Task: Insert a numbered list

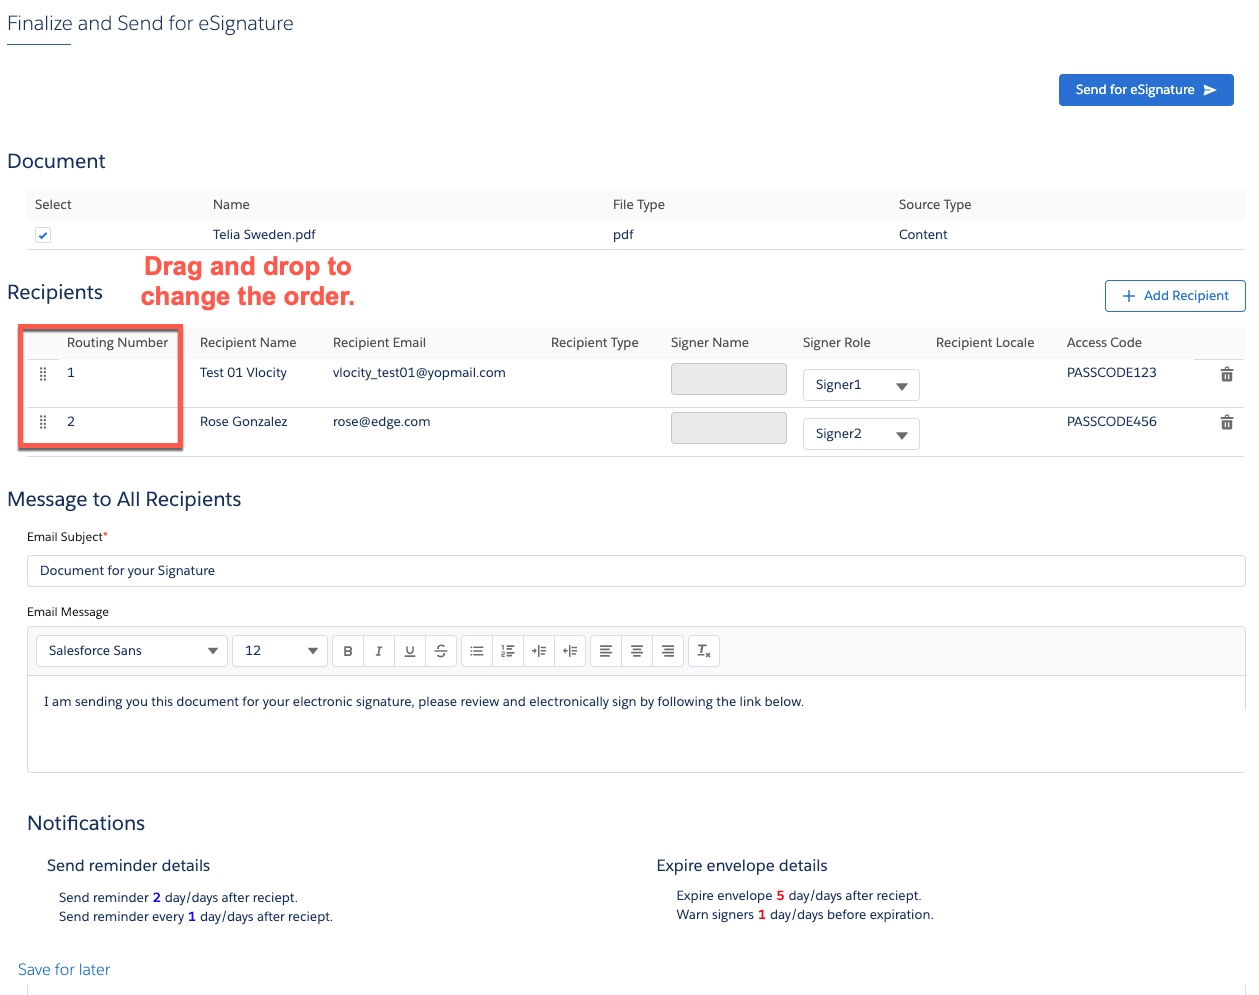Action: click(508, 651)
